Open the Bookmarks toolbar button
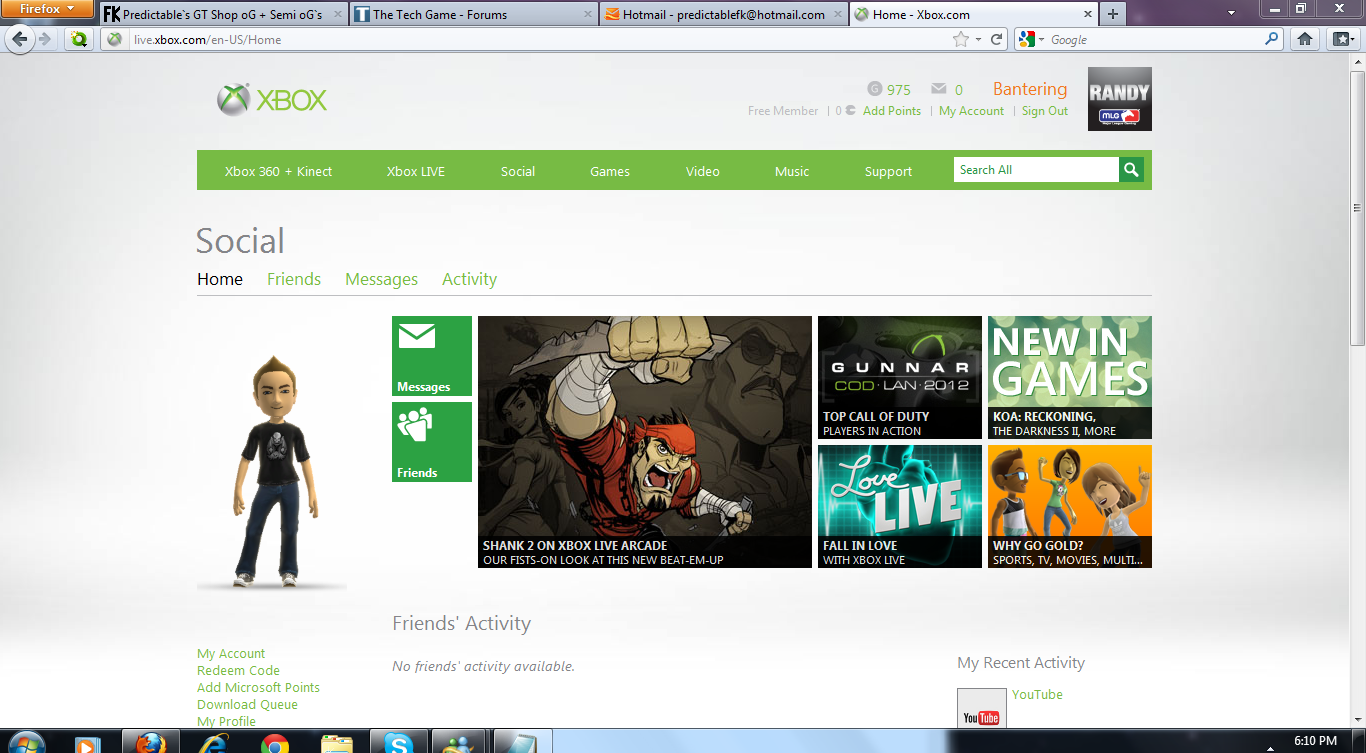Viewport: 1366px width, 753px height. 1342,39
